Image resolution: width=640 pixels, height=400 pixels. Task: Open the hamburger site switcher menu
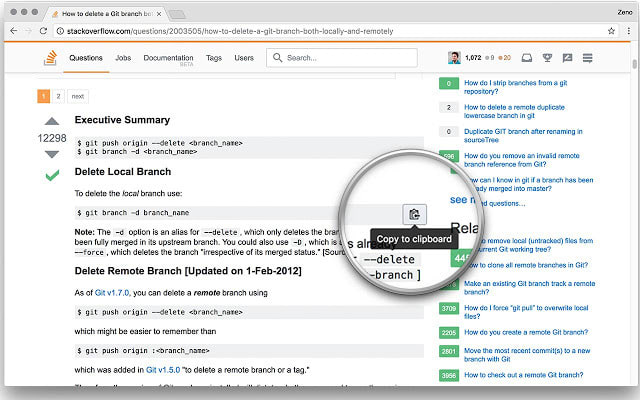[x=587, y=58]
